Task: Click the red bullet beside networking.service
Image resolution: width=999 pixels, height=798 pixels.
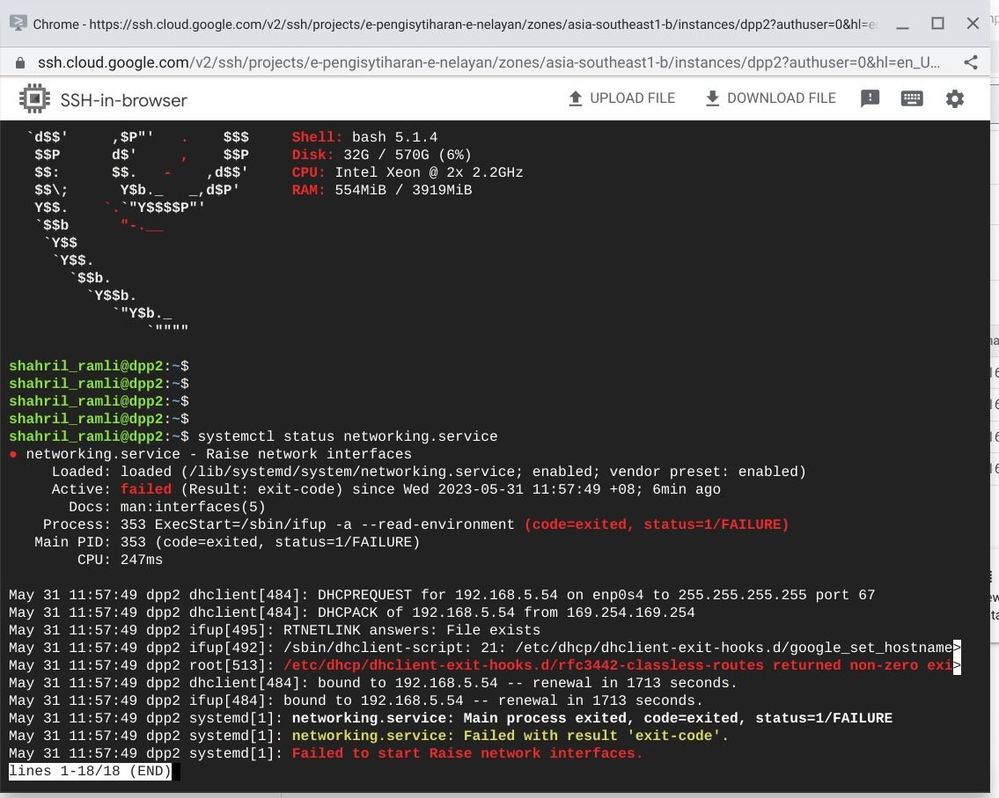Action: (13, 454)
